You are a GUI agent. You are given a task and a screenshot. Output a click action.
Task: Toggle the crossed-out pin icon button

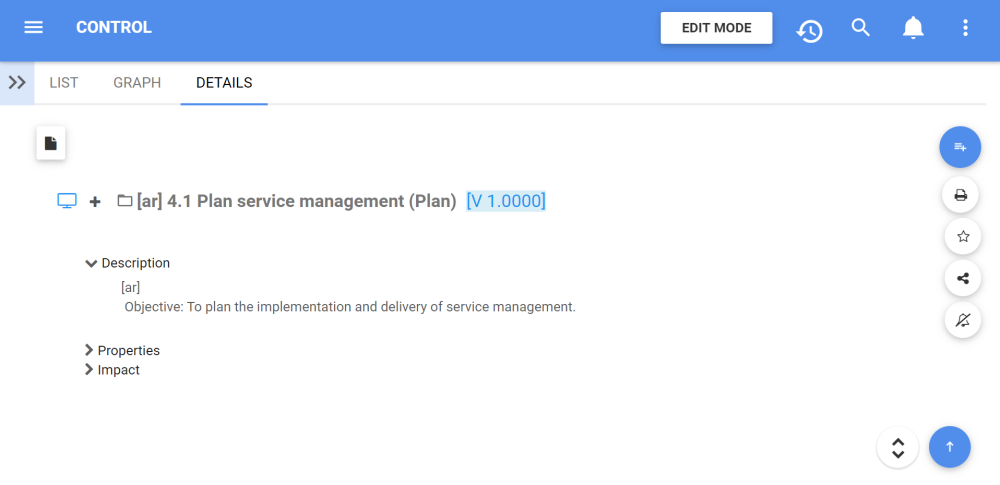click(x=962, y=320)
